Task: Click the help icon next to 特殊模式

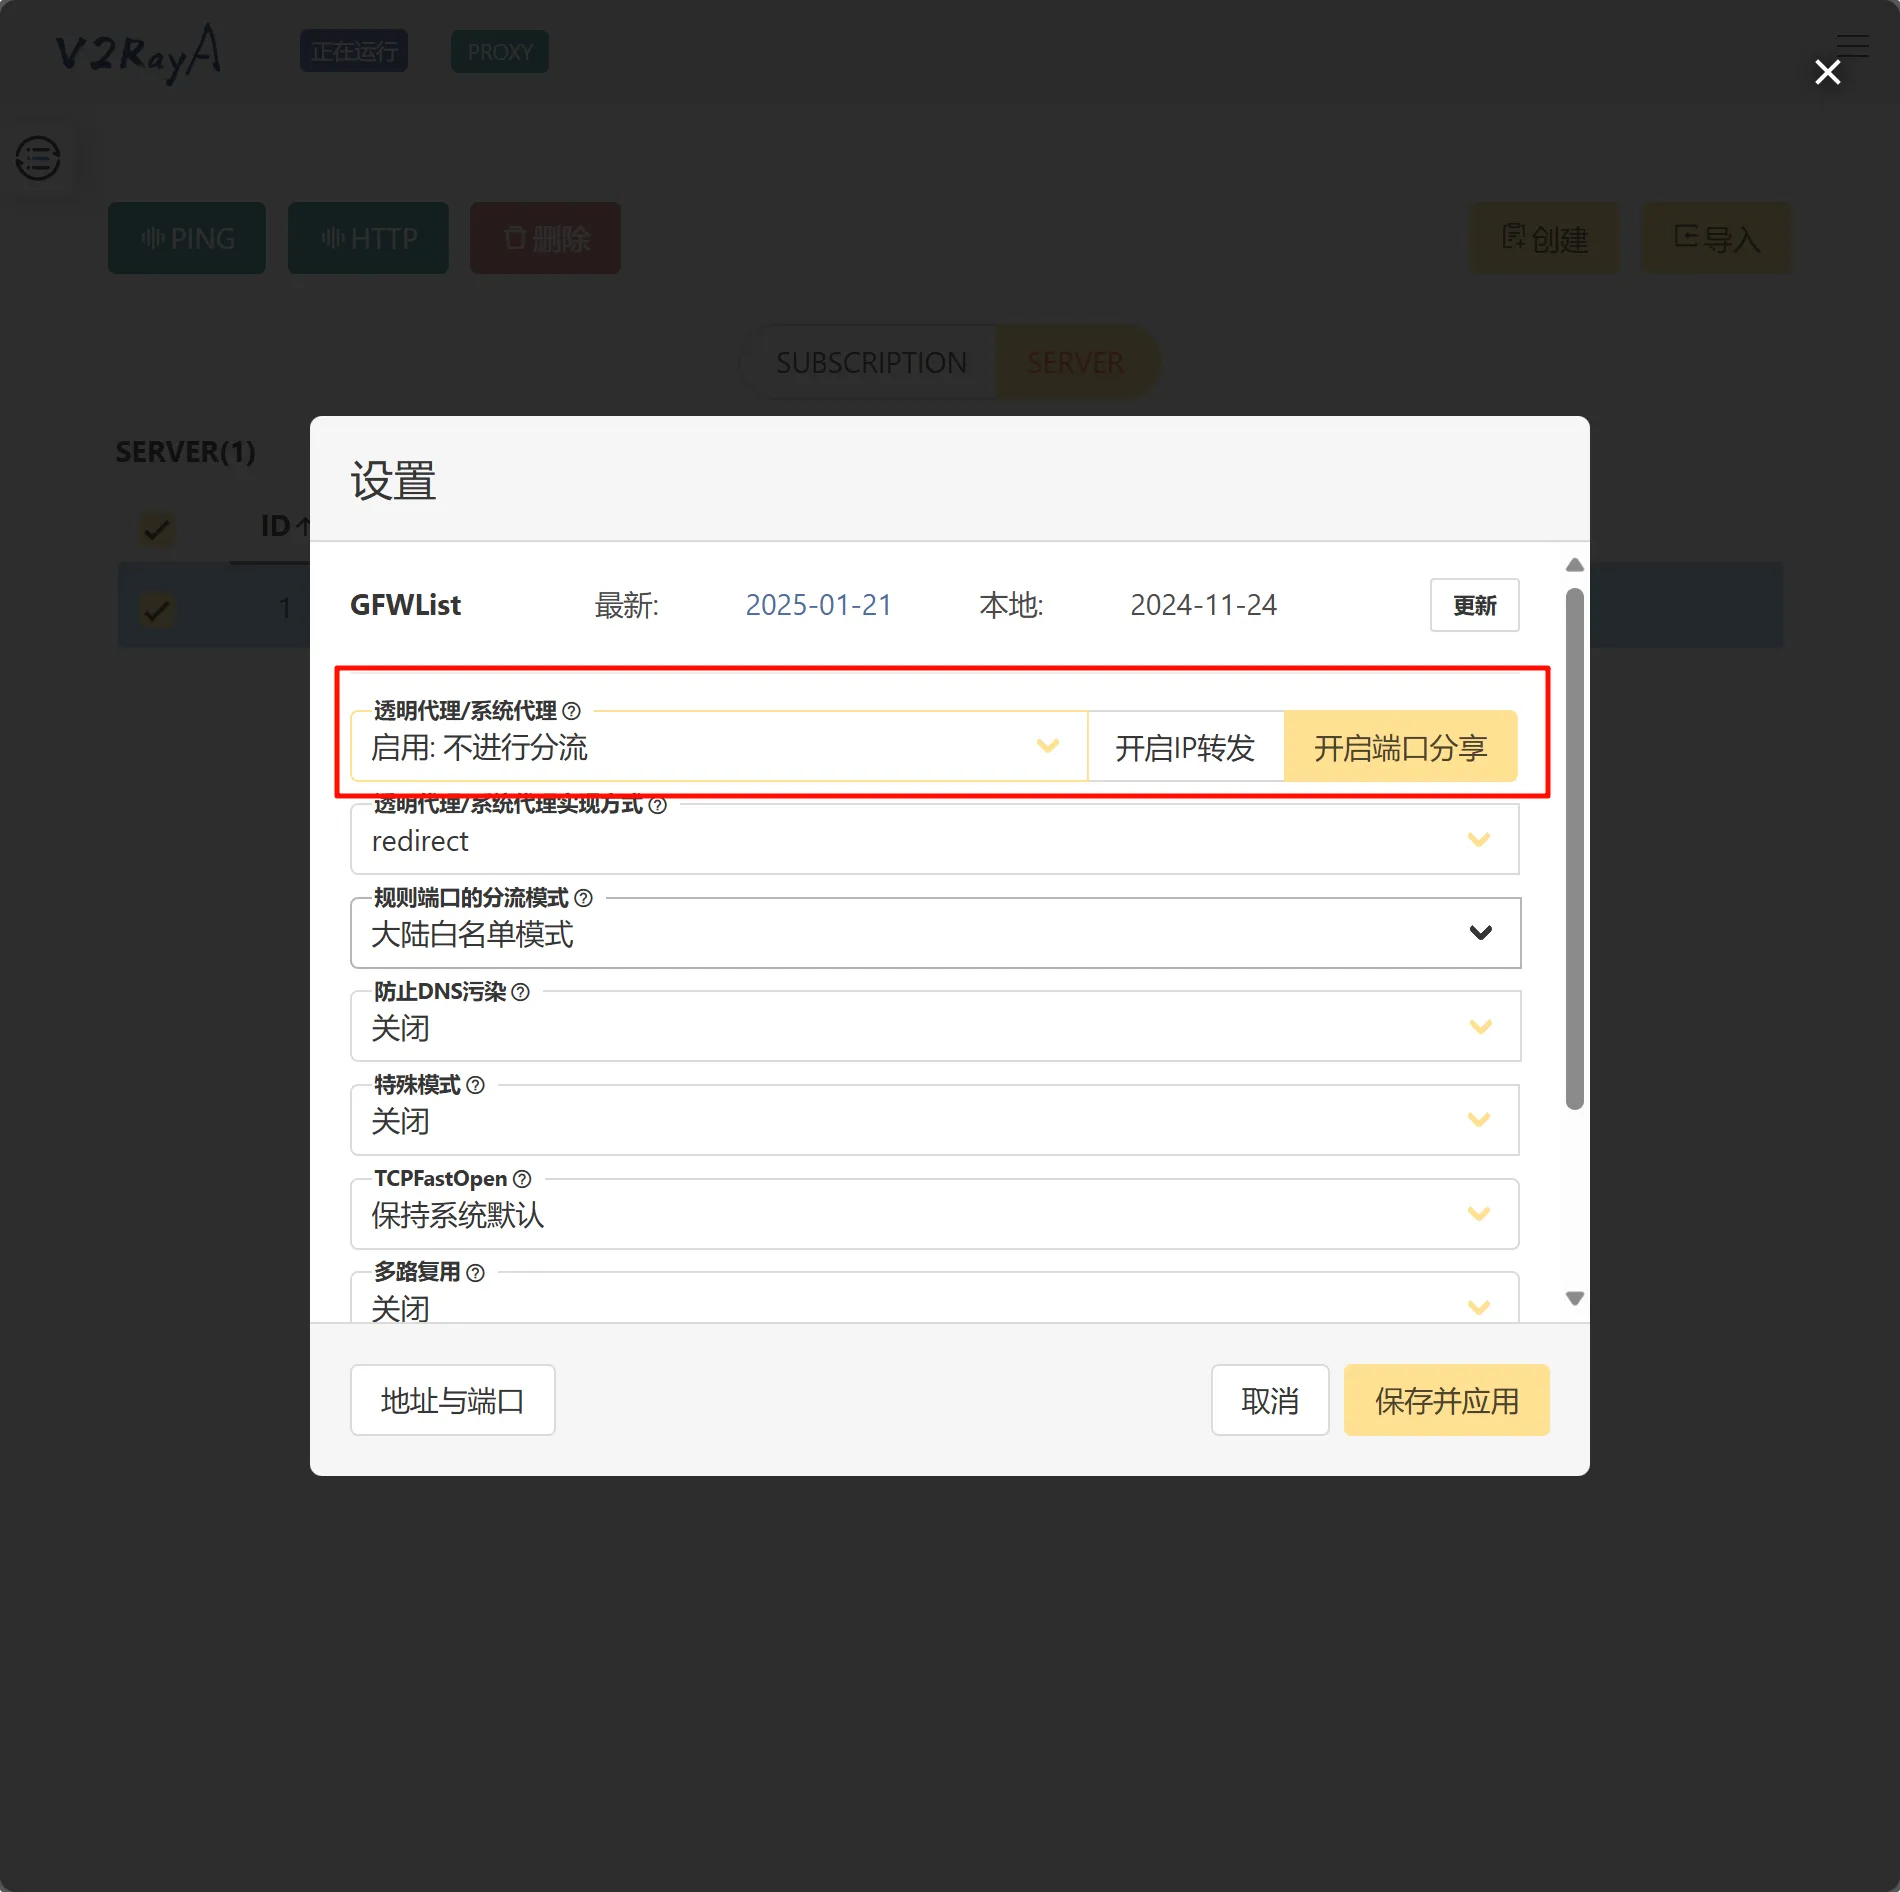Action: [476, 1085]
